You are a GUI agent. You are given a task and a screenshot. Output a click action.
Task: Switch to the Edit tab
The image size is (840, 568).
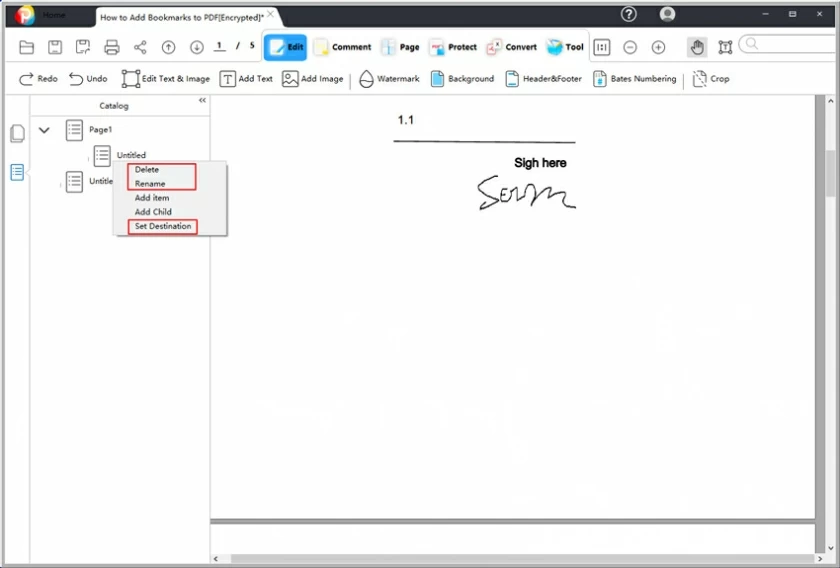(x=285, y=47)
